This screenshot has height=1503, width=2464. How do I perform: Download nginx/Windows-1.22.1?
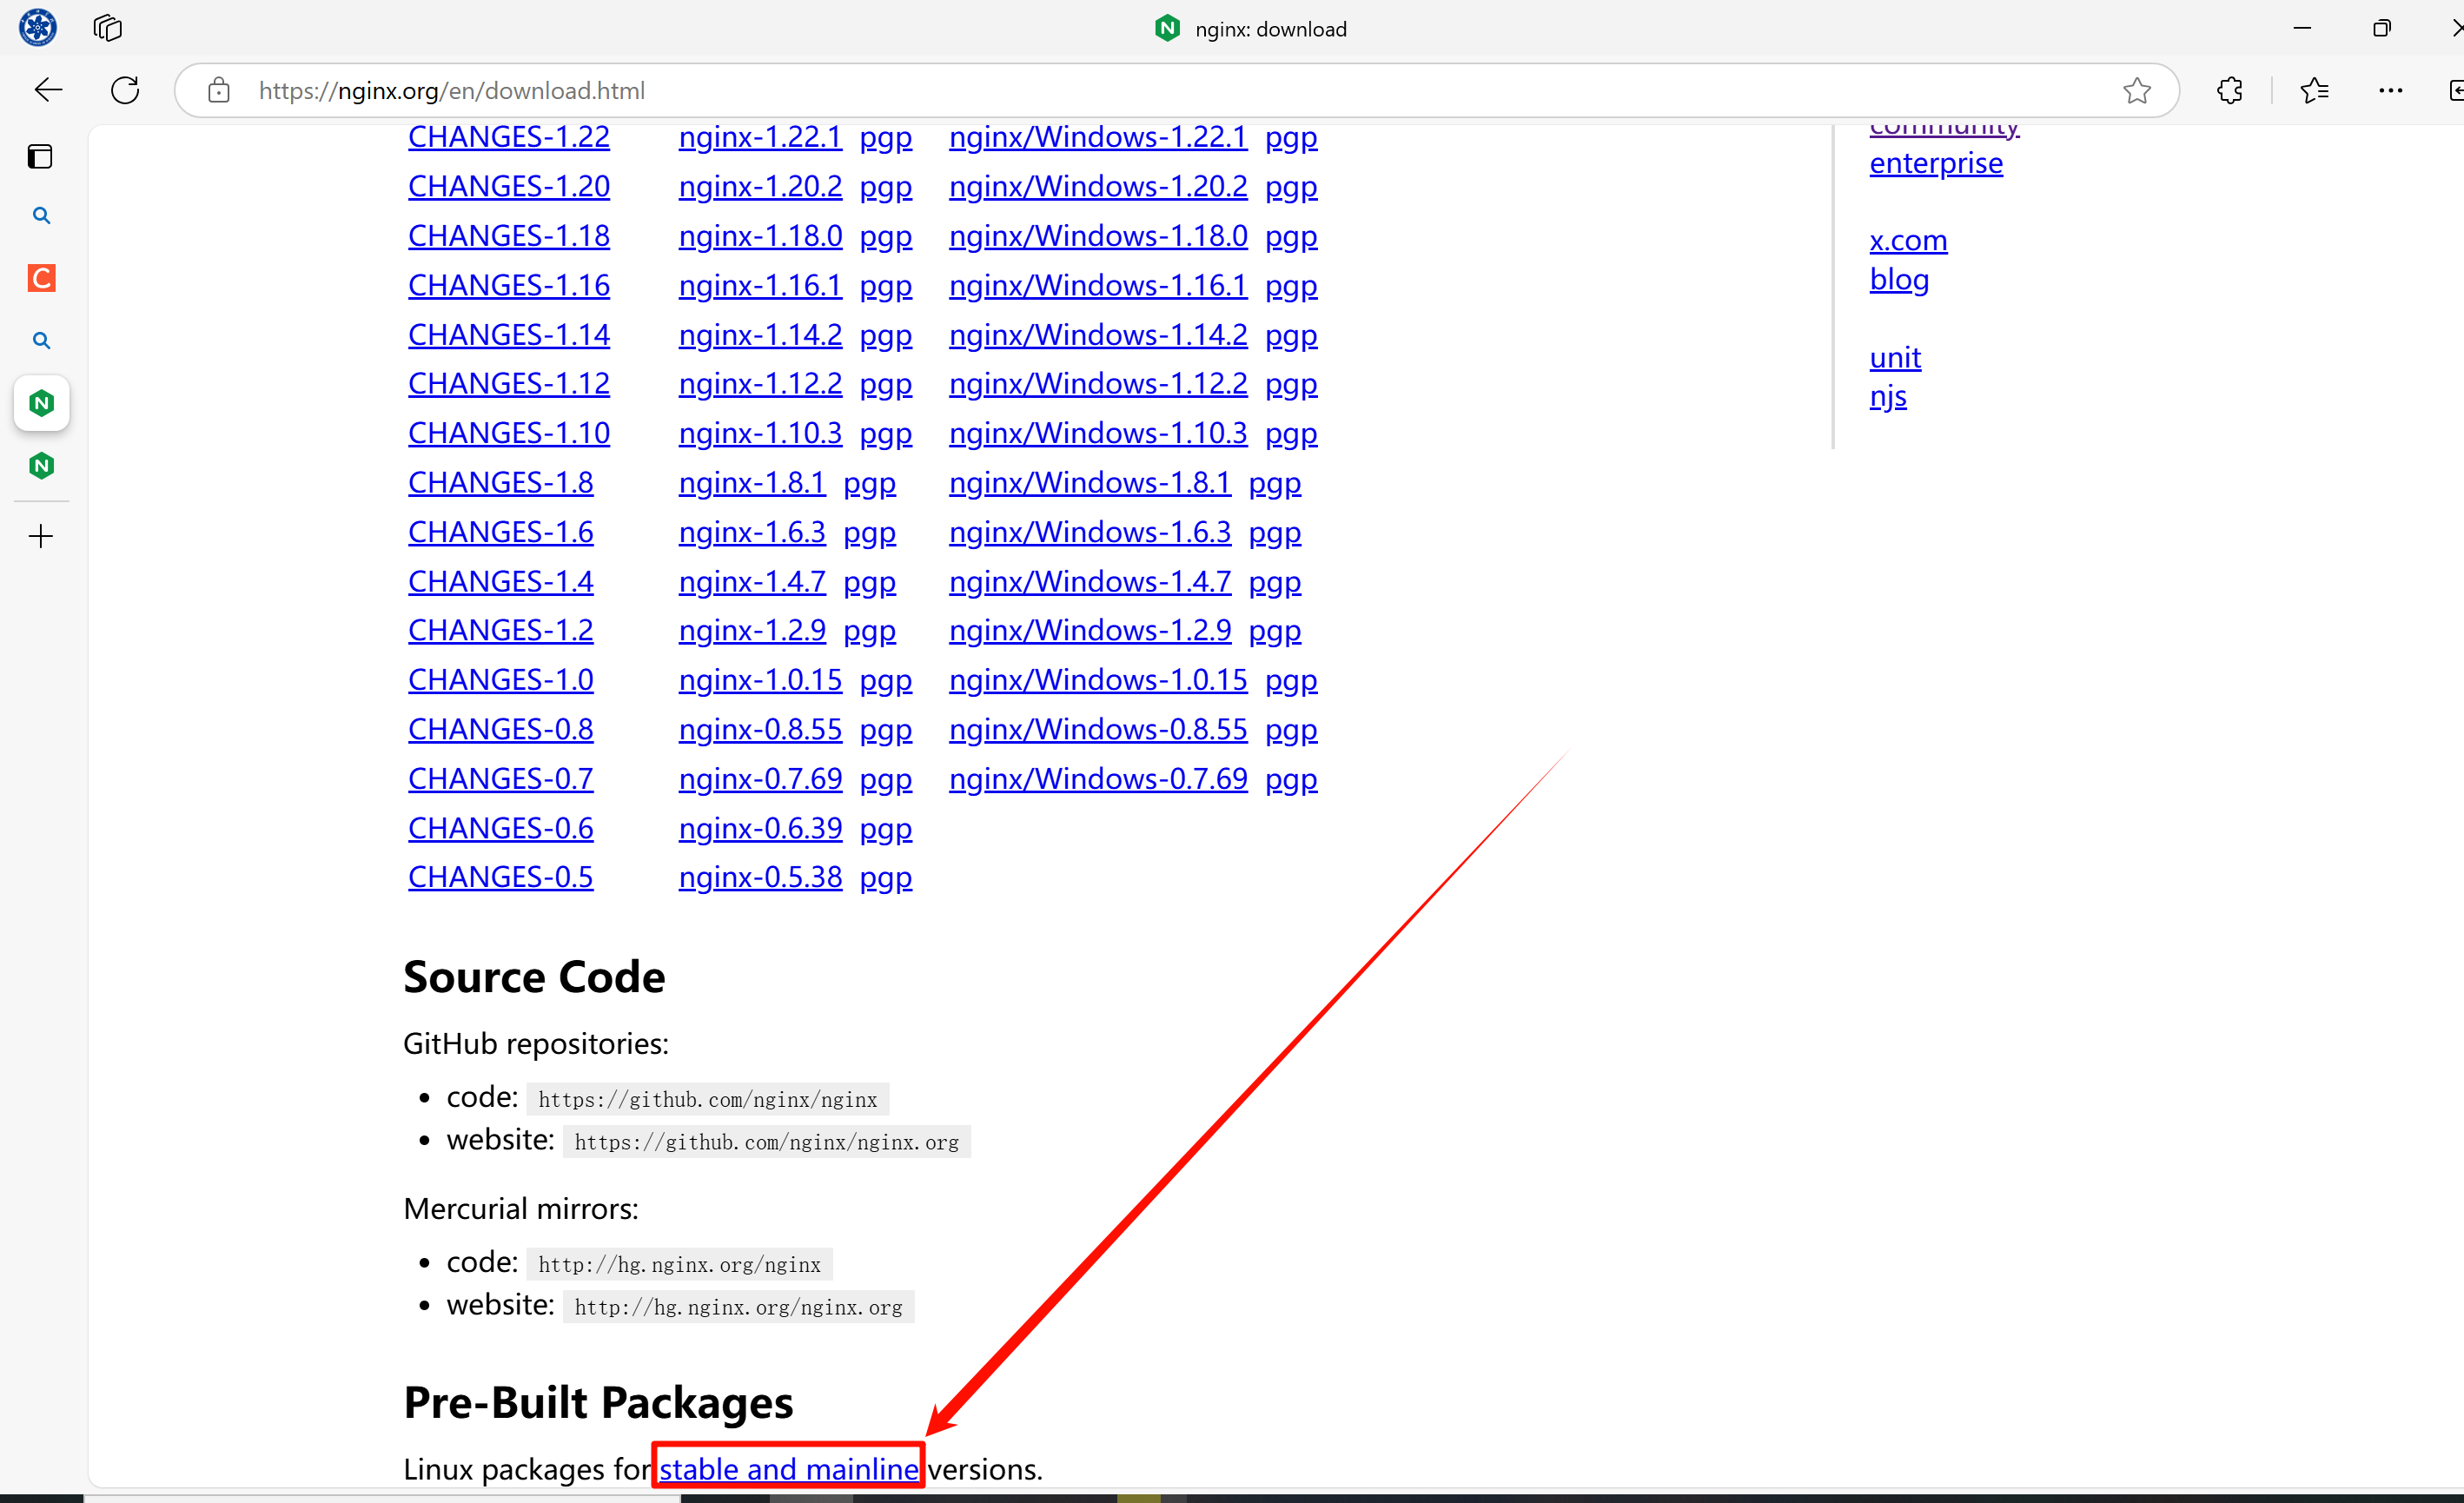(x=1097, y=137)
